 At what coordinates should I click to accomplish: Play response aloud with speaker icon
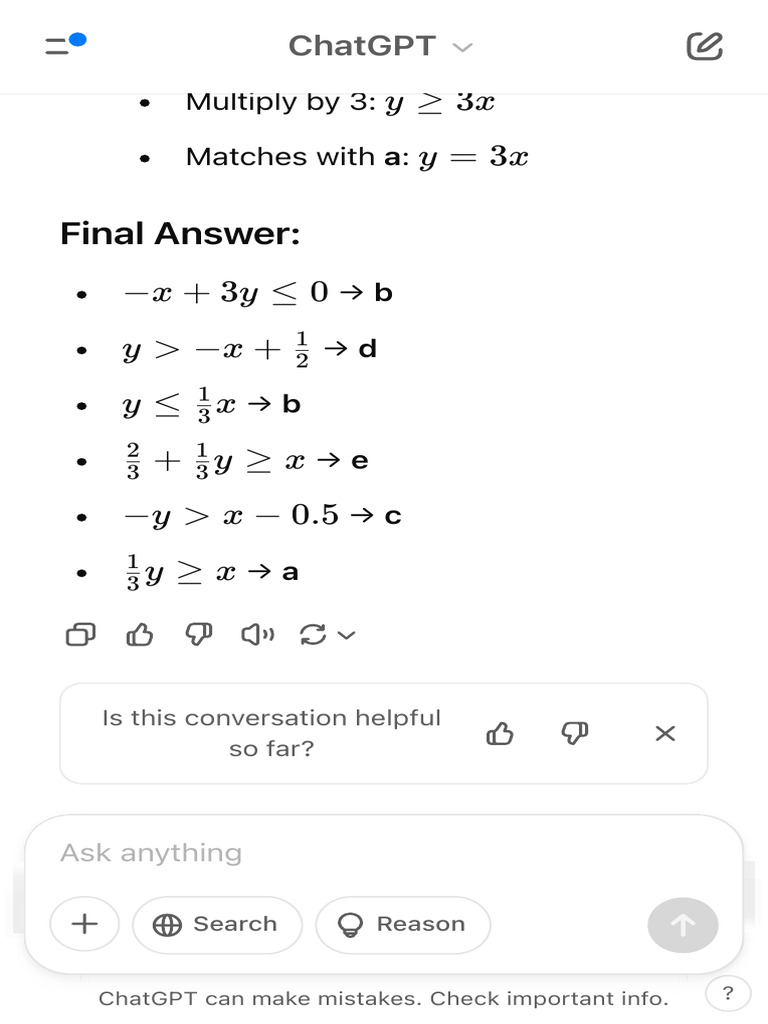[x=257, y=634]
